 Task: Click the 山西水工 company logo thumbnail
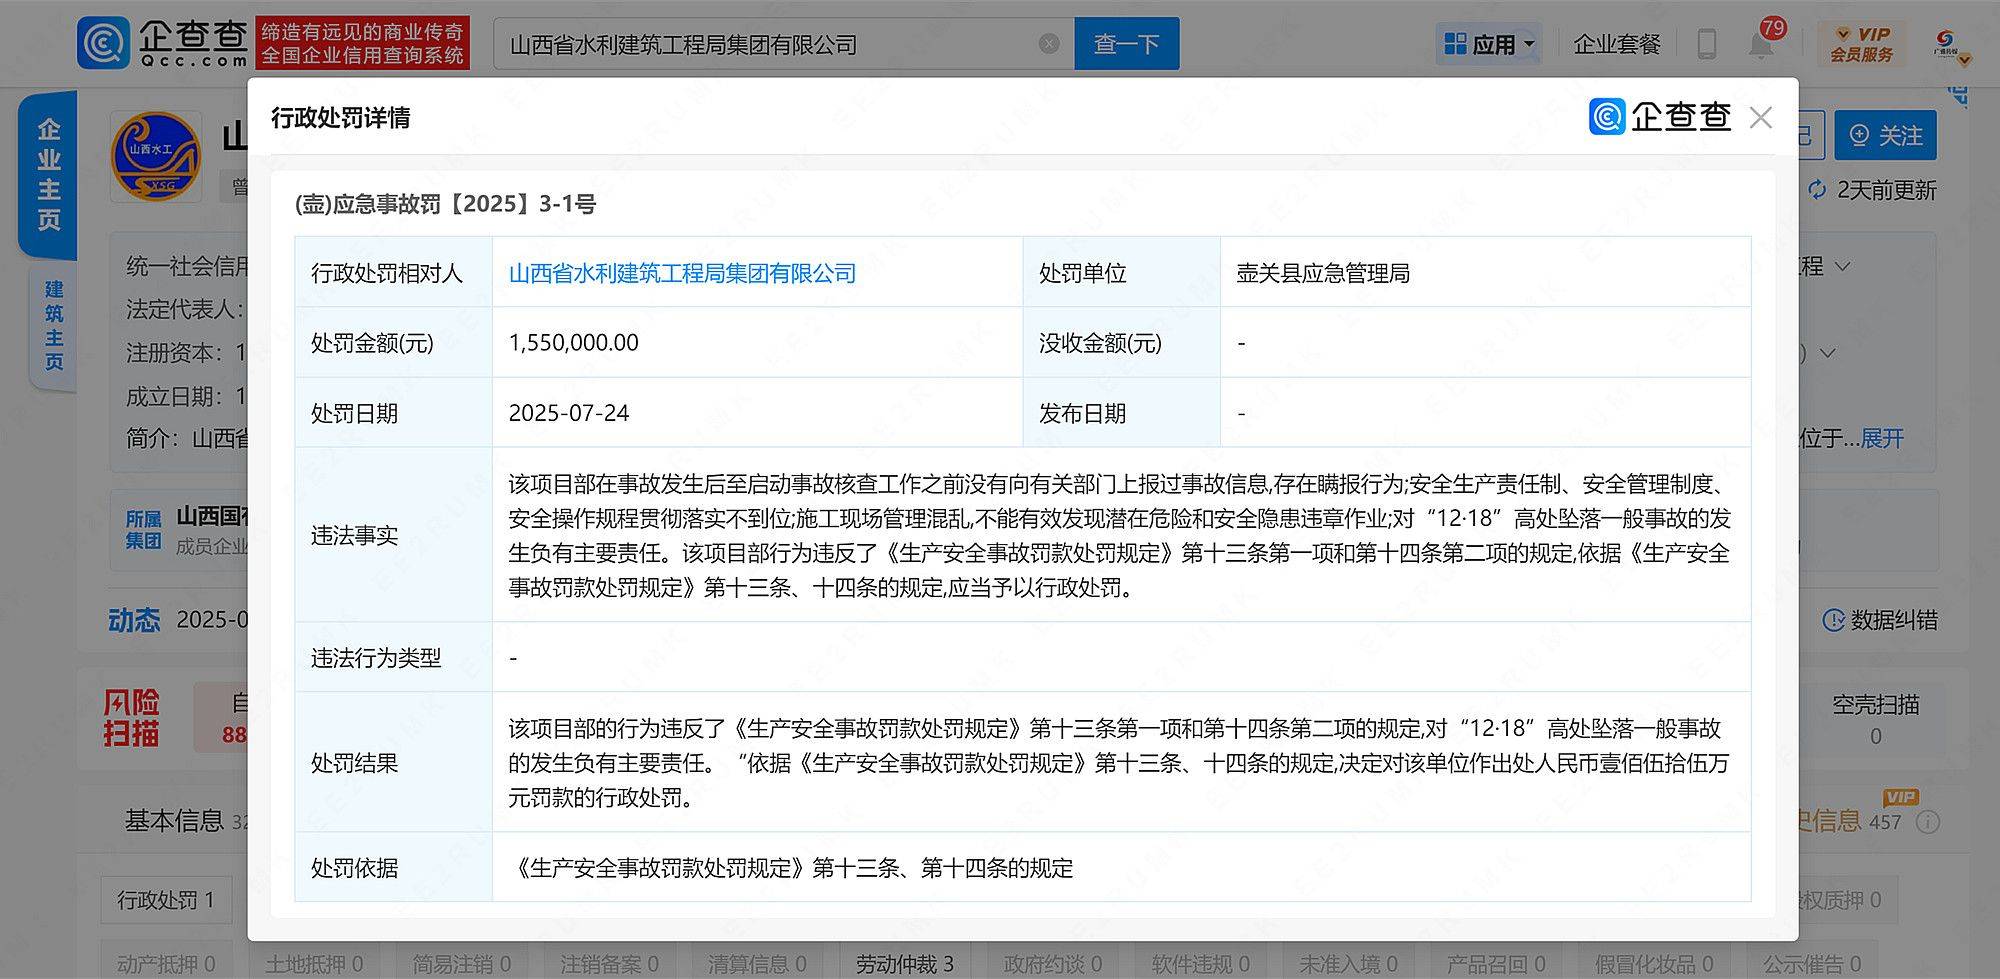[155, 155]
